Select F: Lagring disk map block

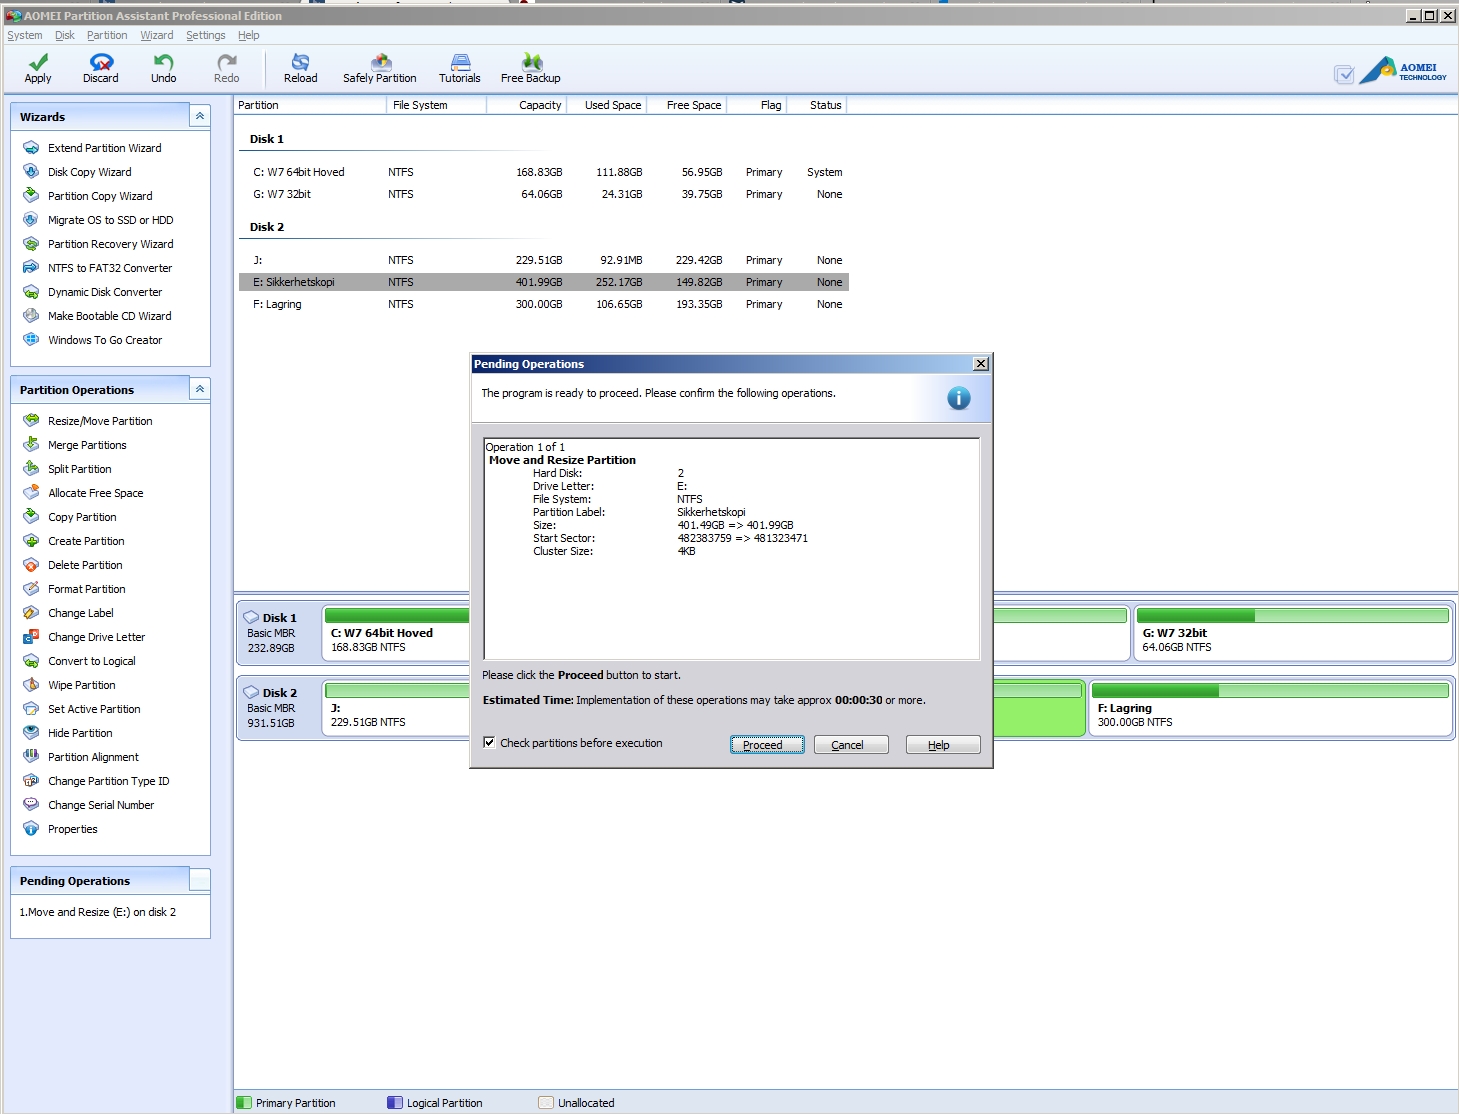(x=1270, y=708)
